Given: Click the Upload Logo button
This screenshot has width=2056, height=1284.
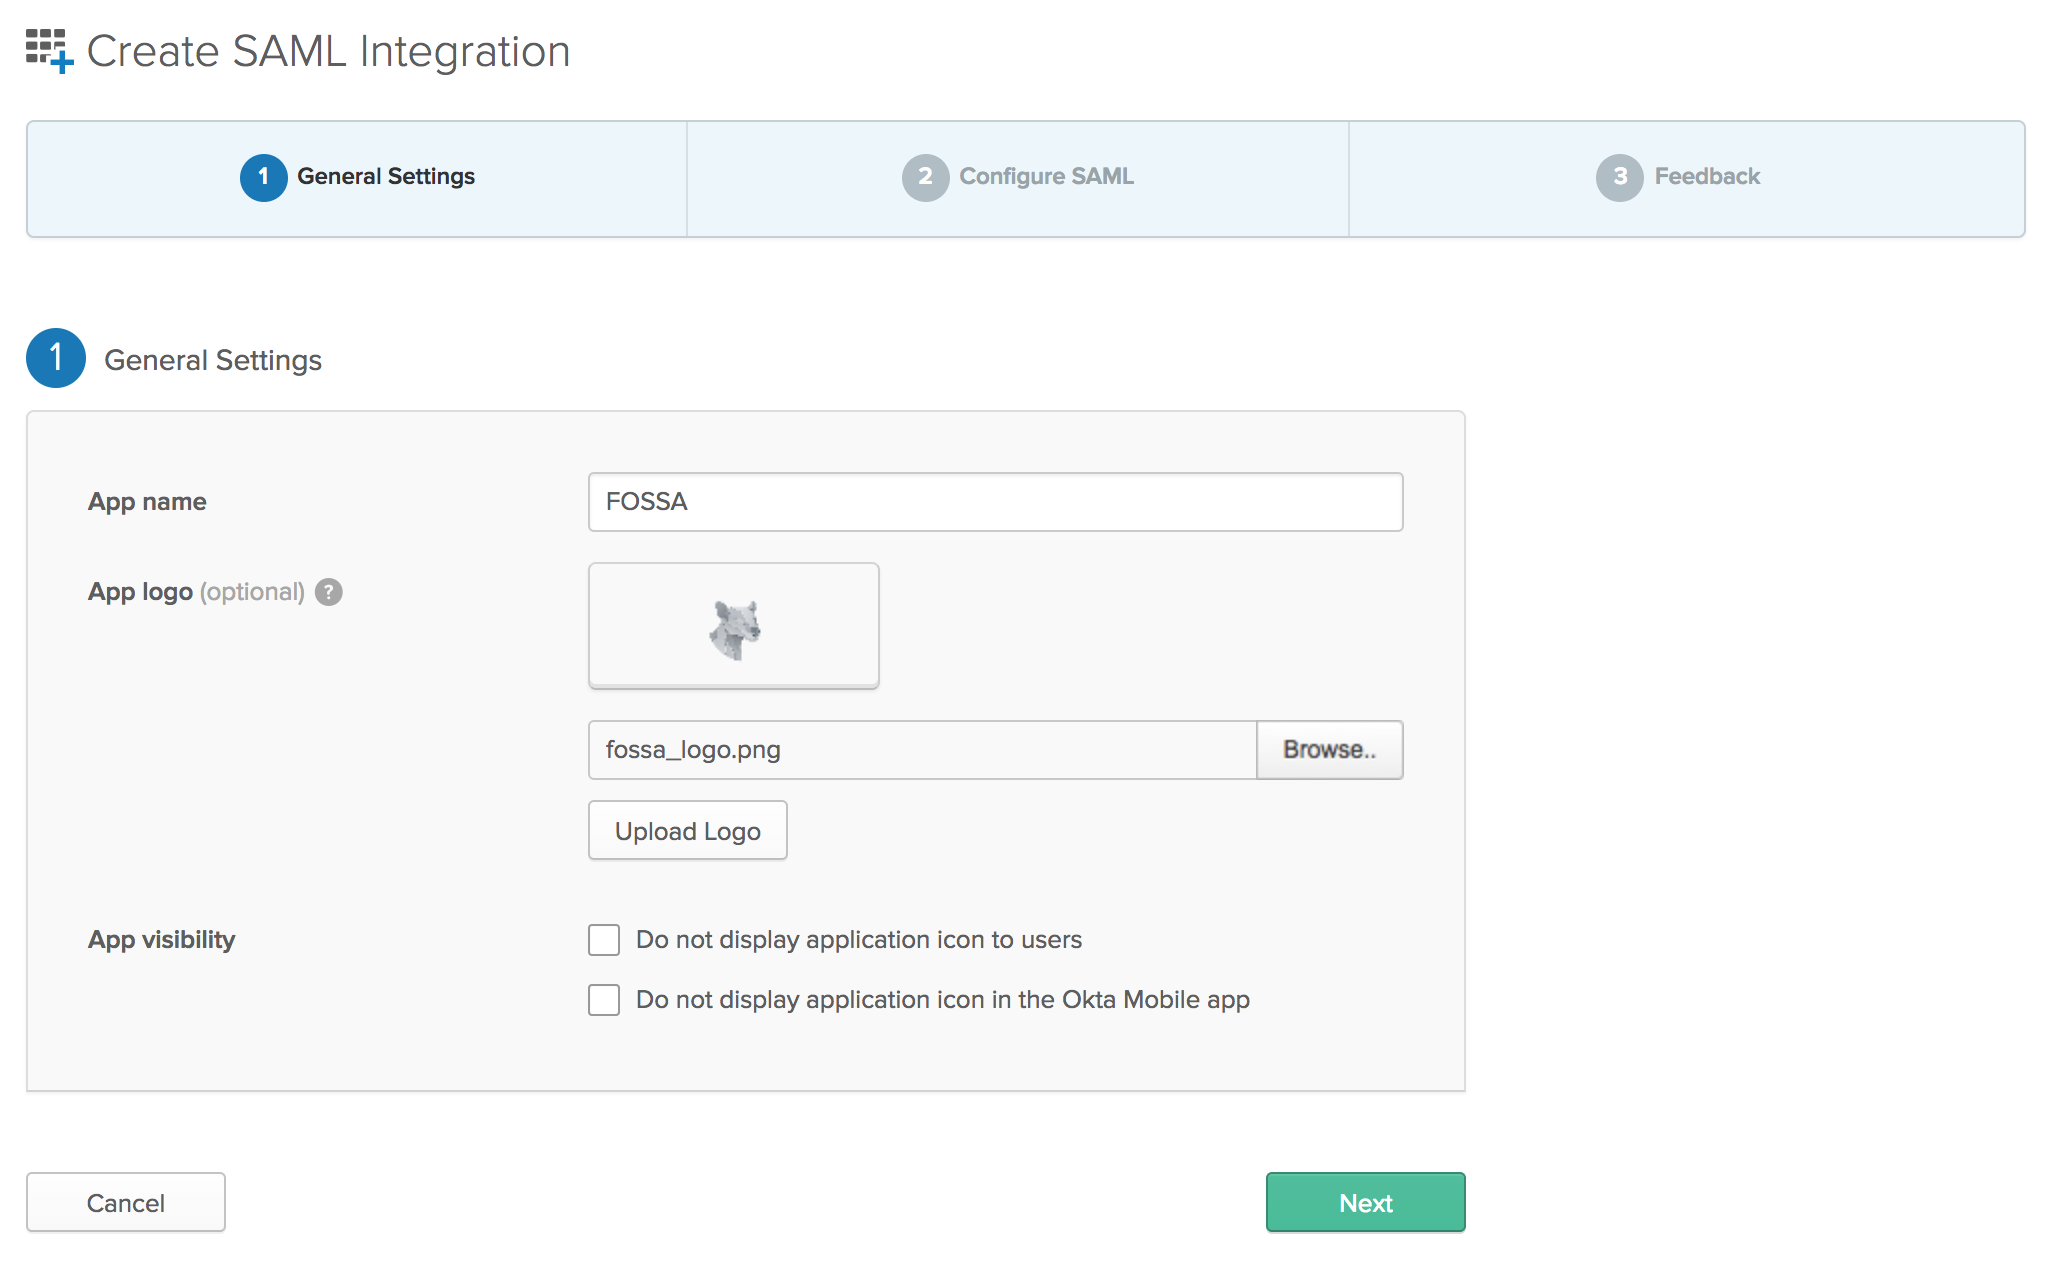Looking at the screenshot, I should (688, 830).
